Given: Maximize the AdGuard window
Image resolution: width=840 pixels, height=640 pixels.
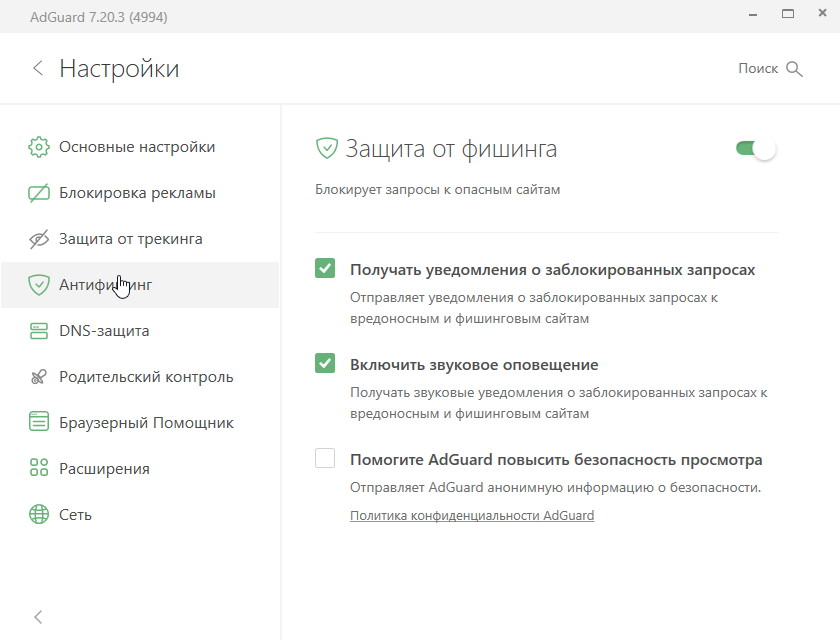Looking at the screenshot, I should [x=788, y=14].
